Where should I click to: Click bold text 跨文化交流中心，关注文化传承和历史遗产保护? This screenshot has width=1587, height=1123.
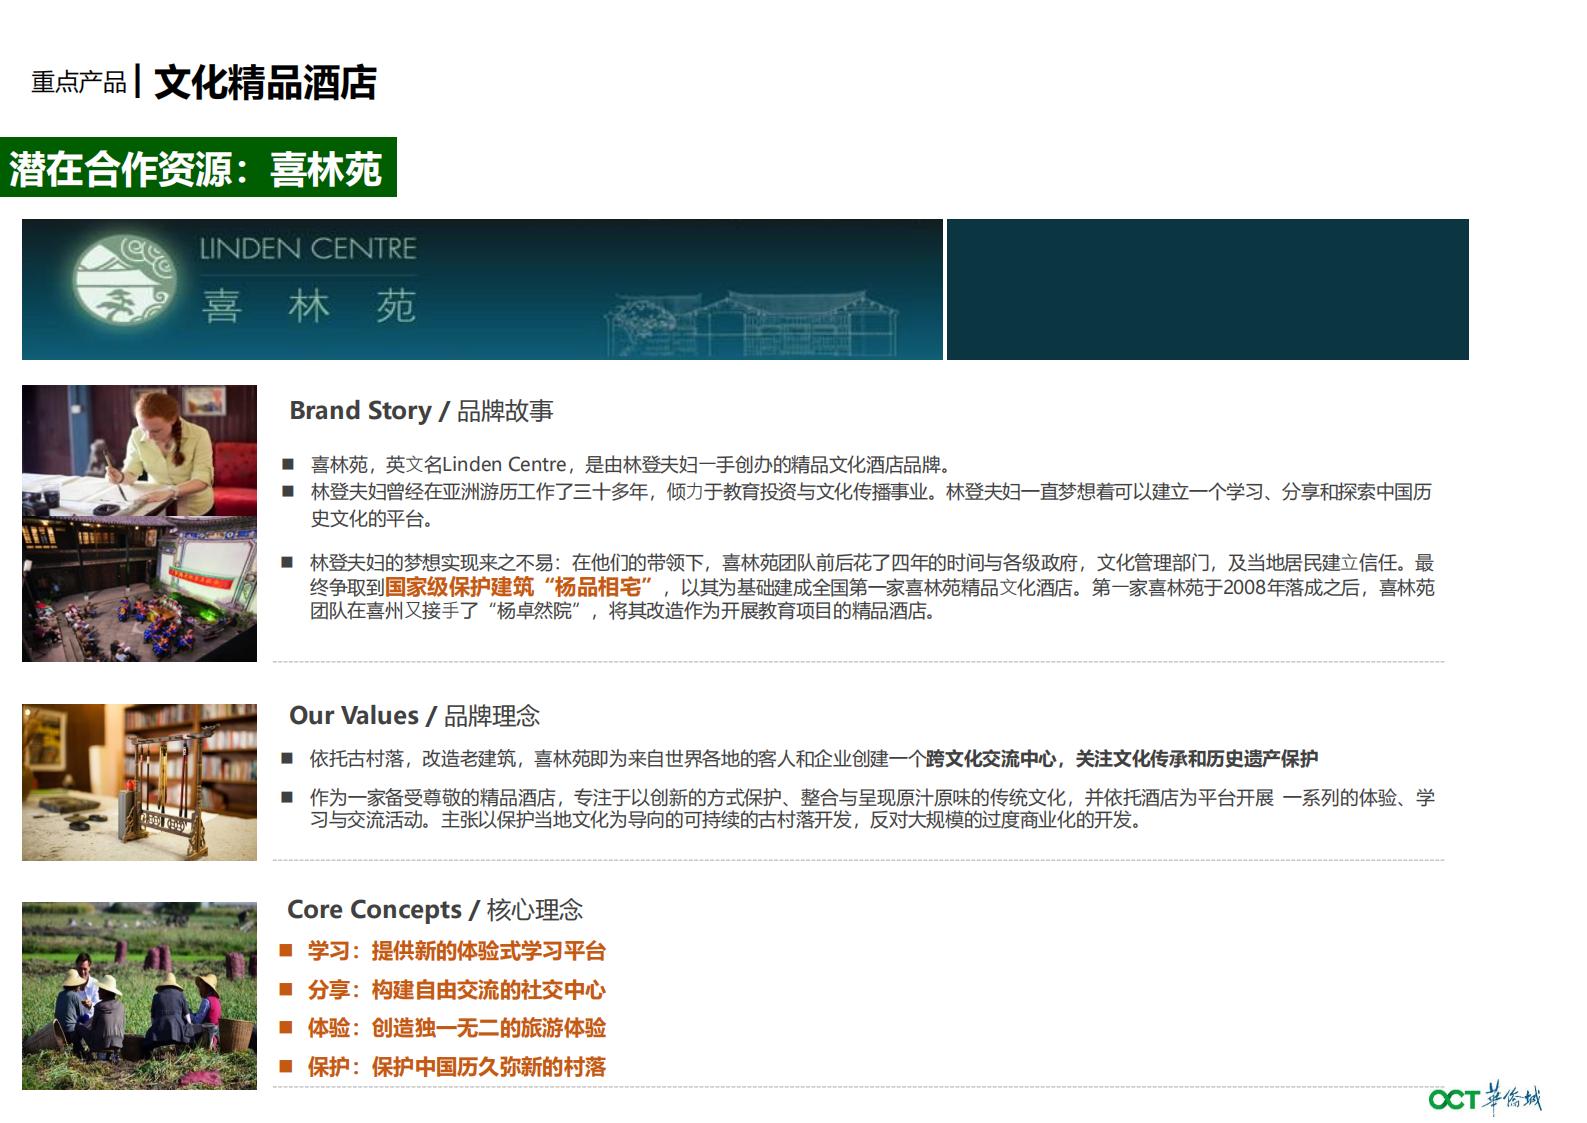point(1122,759)
